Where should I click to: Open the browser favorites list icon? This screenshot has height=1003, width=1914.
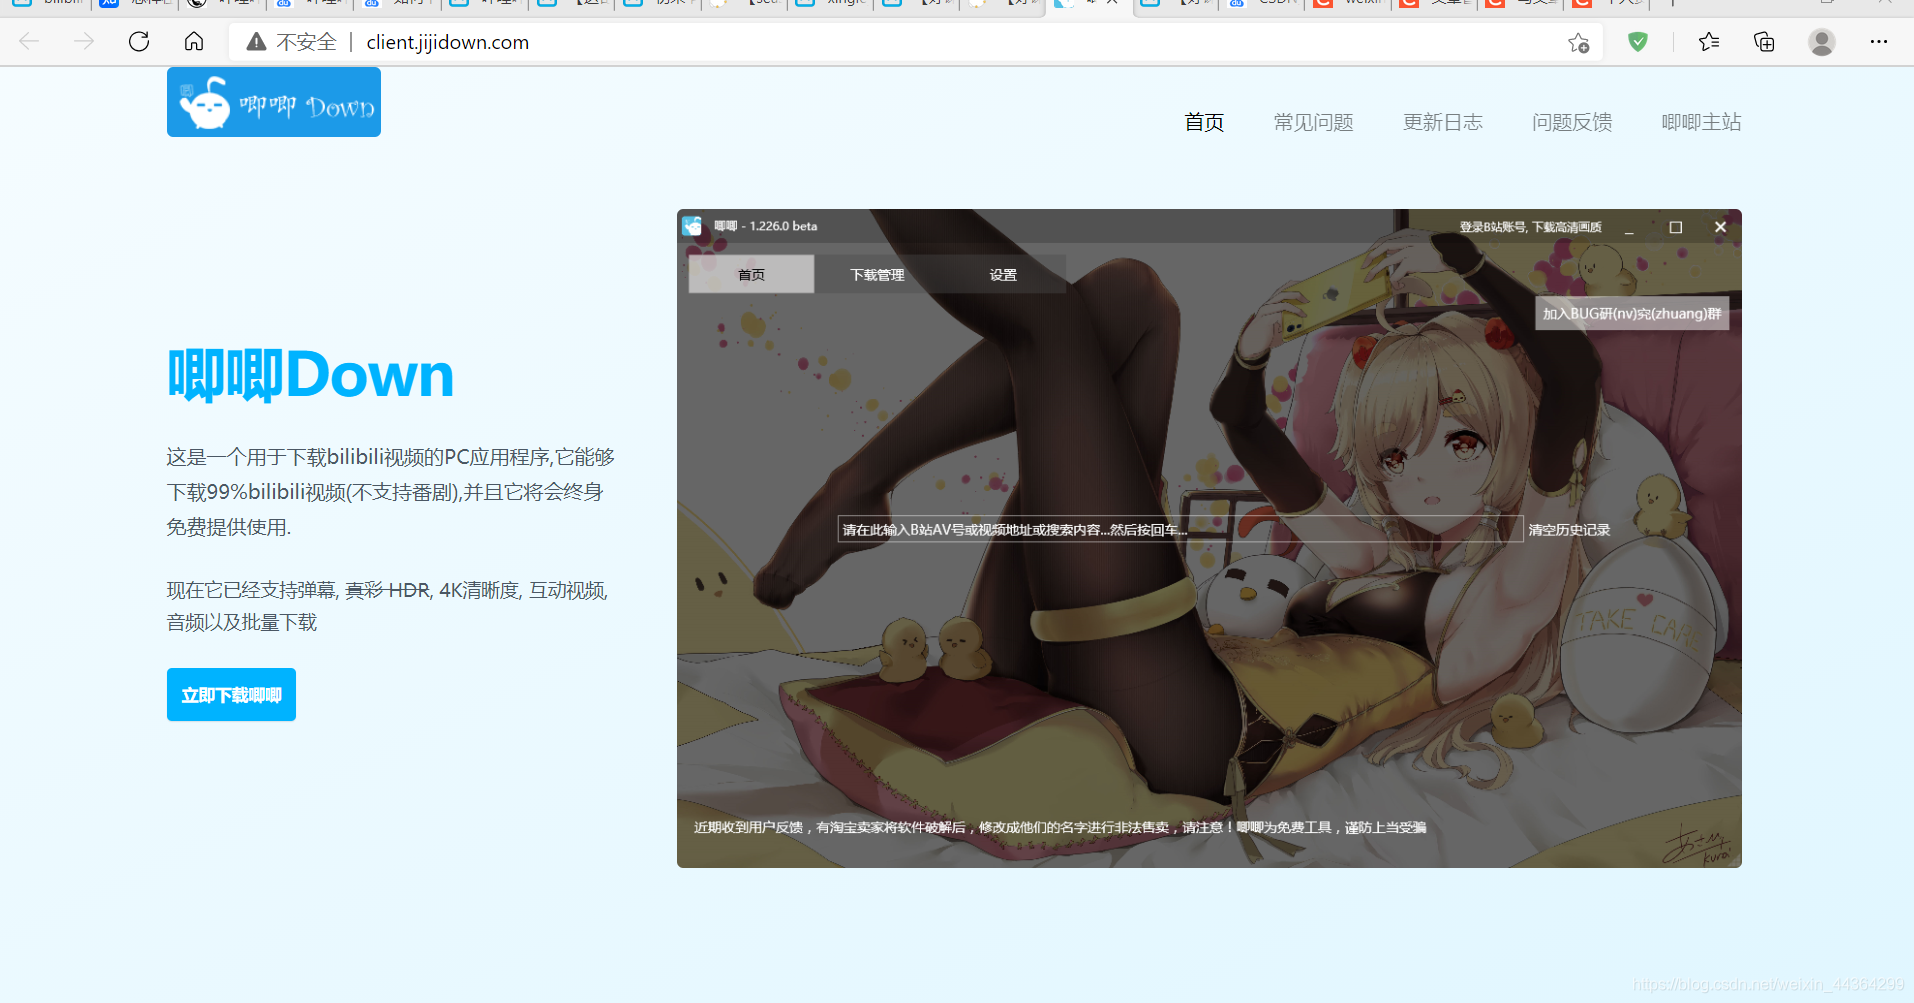(1709, 42)
